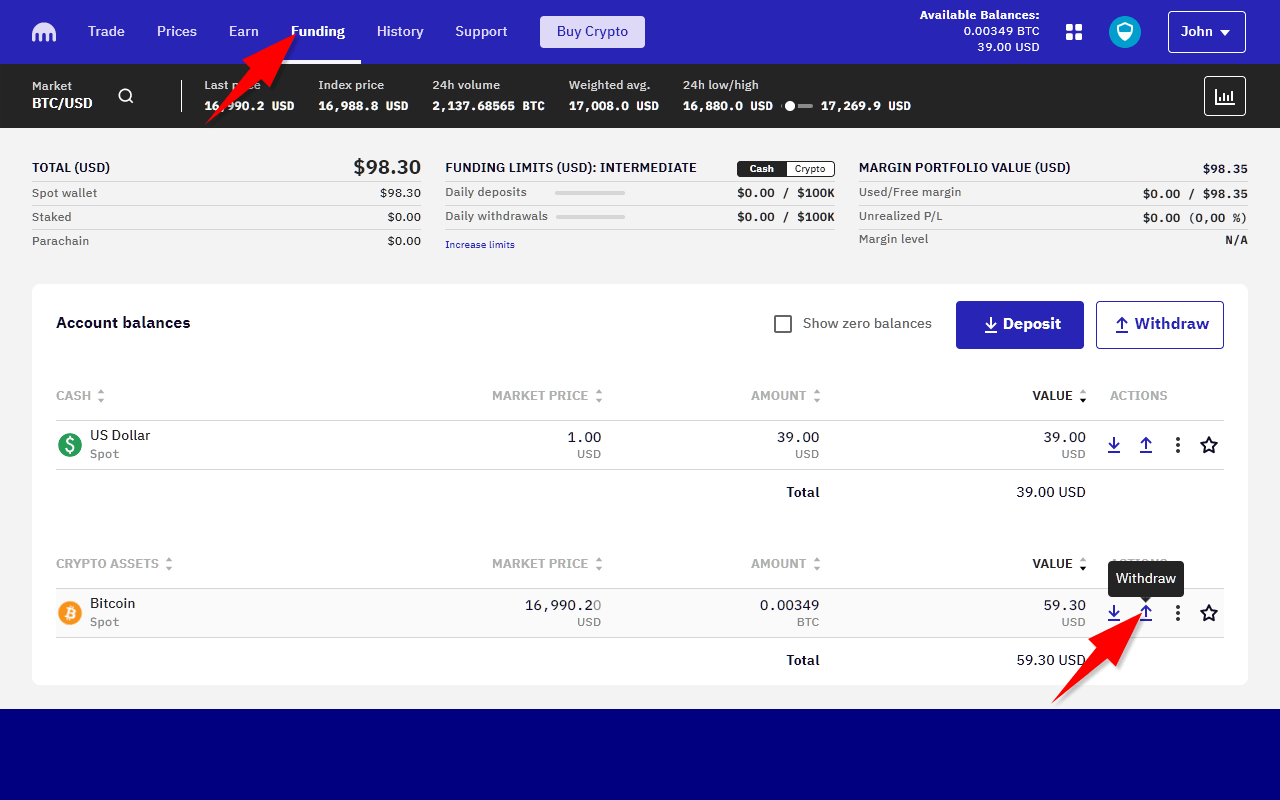Favorite Bitcoin with the star icon
The height and width of the screenshot is (800, 1280).
pyautogui.click(x=1209, y=613)
